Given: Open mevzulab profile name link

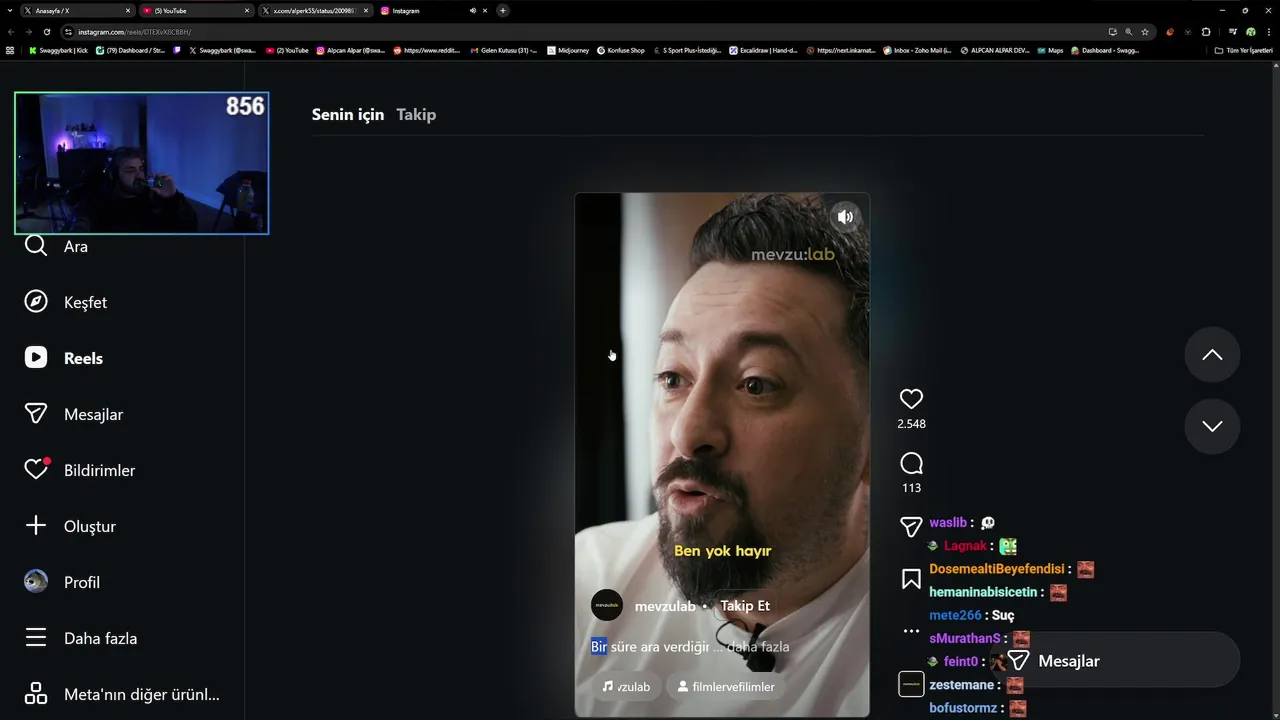Looking at the screenshot, I should pos(665,606).
